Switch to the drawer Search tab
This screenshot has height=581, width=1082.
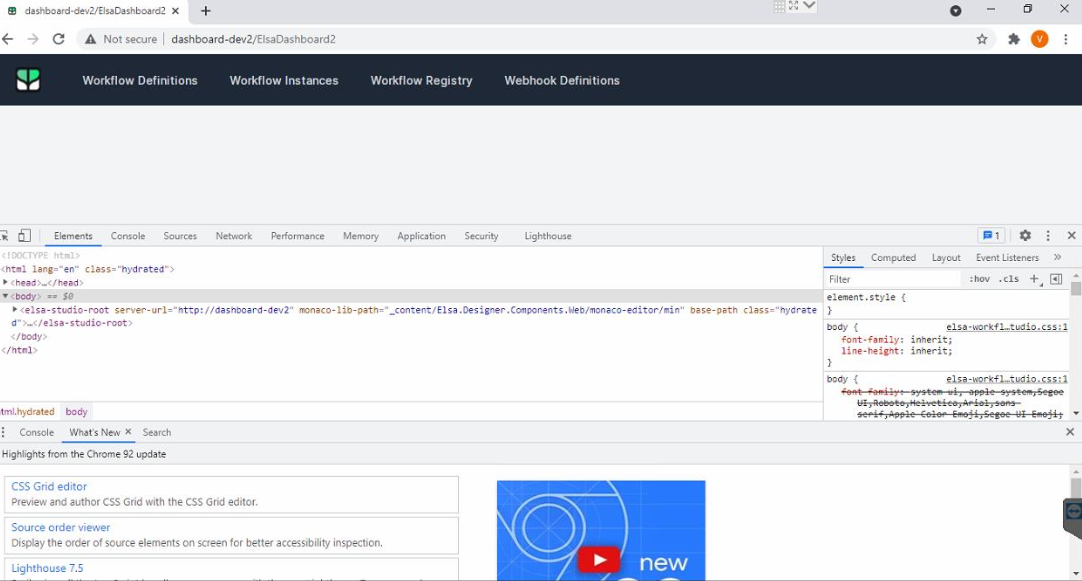point(157,433)
